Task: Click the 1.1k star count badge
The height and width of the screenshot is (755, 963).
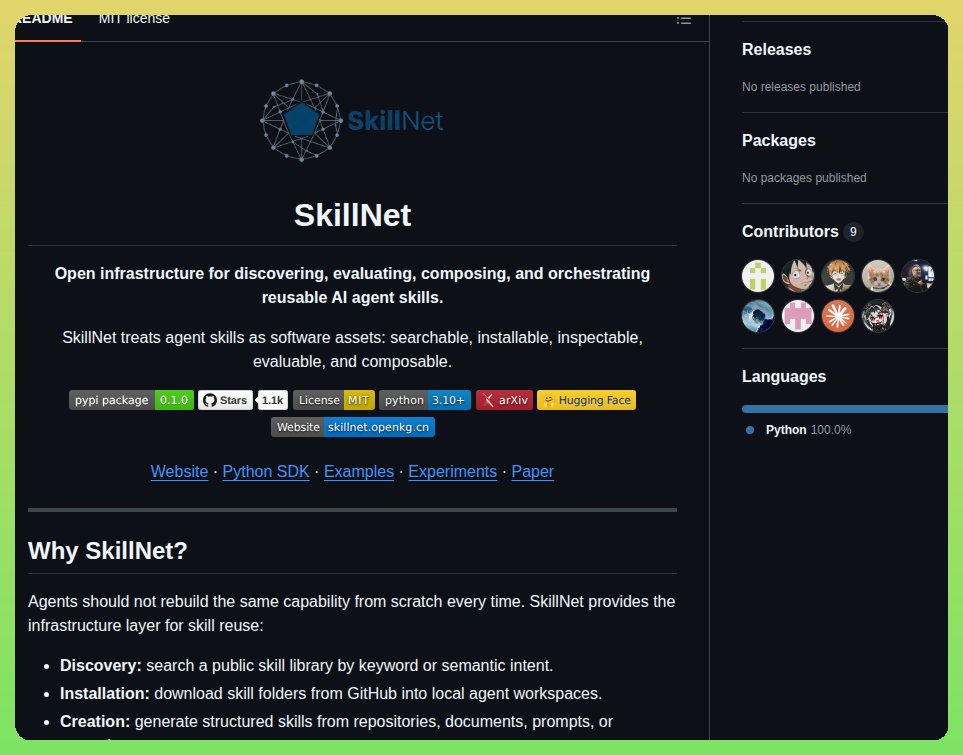Action: point(273,400)
